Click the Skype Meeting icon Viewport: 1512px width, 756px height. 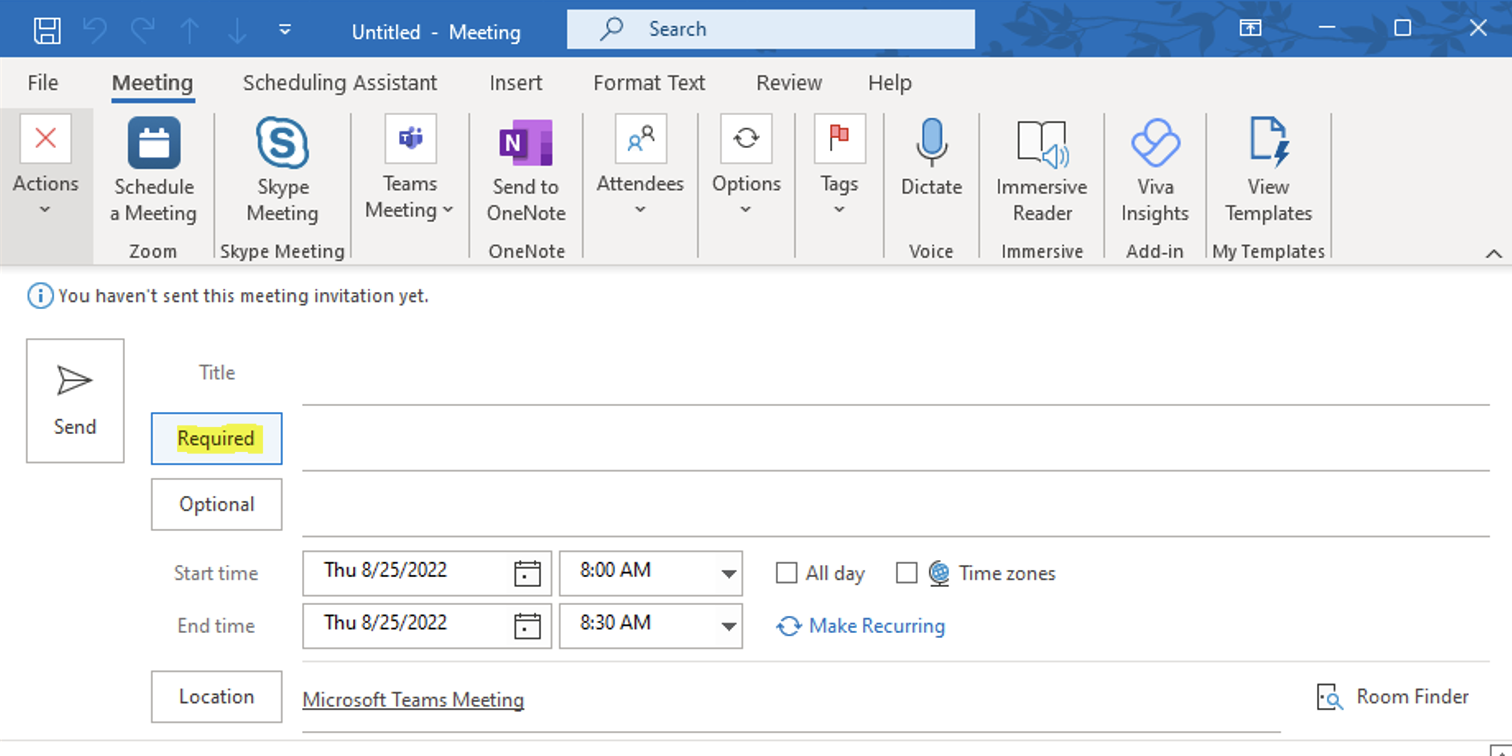282,143
